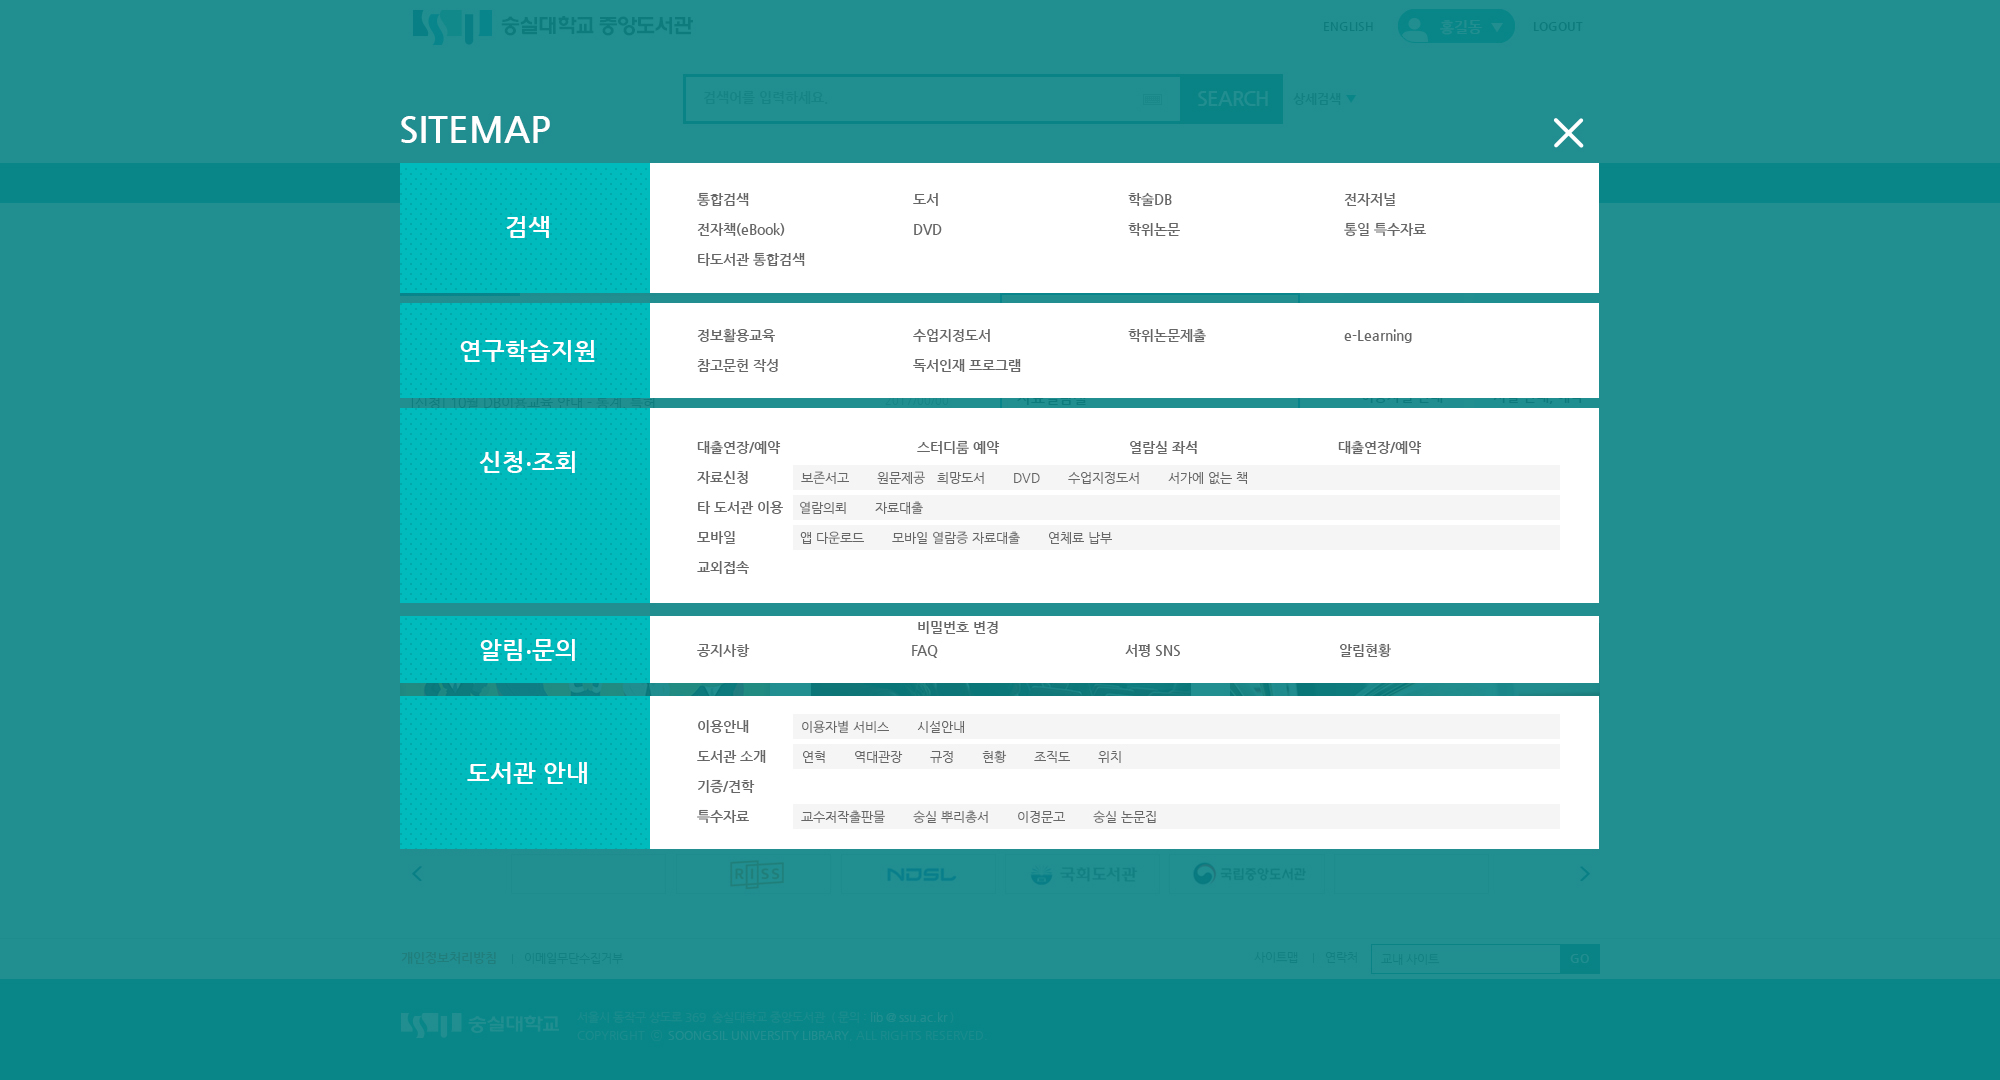
Task: Open 자료대출 sub-link
Action: (899, 508)
